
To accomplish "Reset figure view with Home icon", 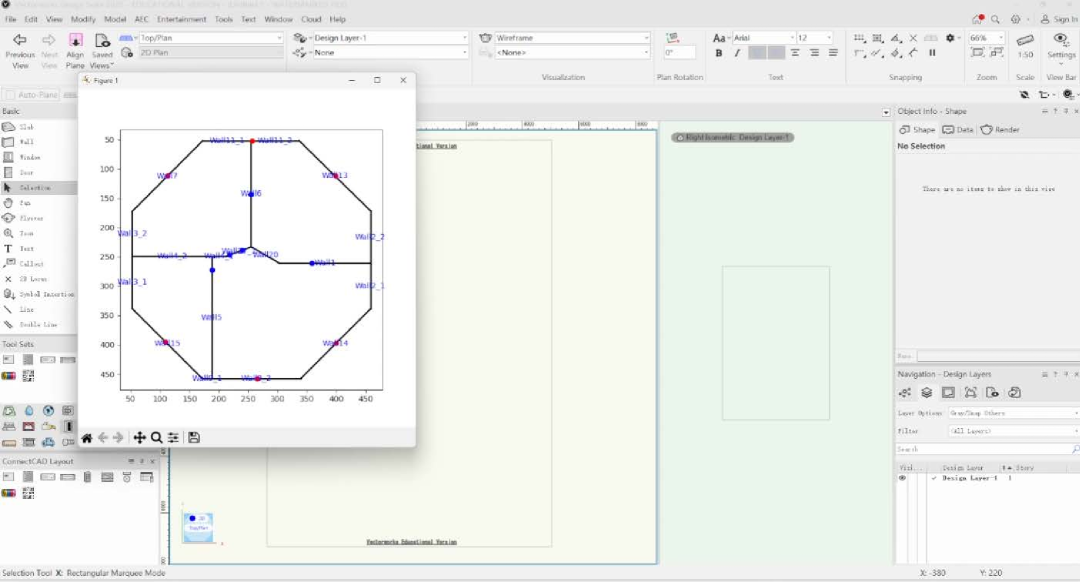I will pos(87,438).
